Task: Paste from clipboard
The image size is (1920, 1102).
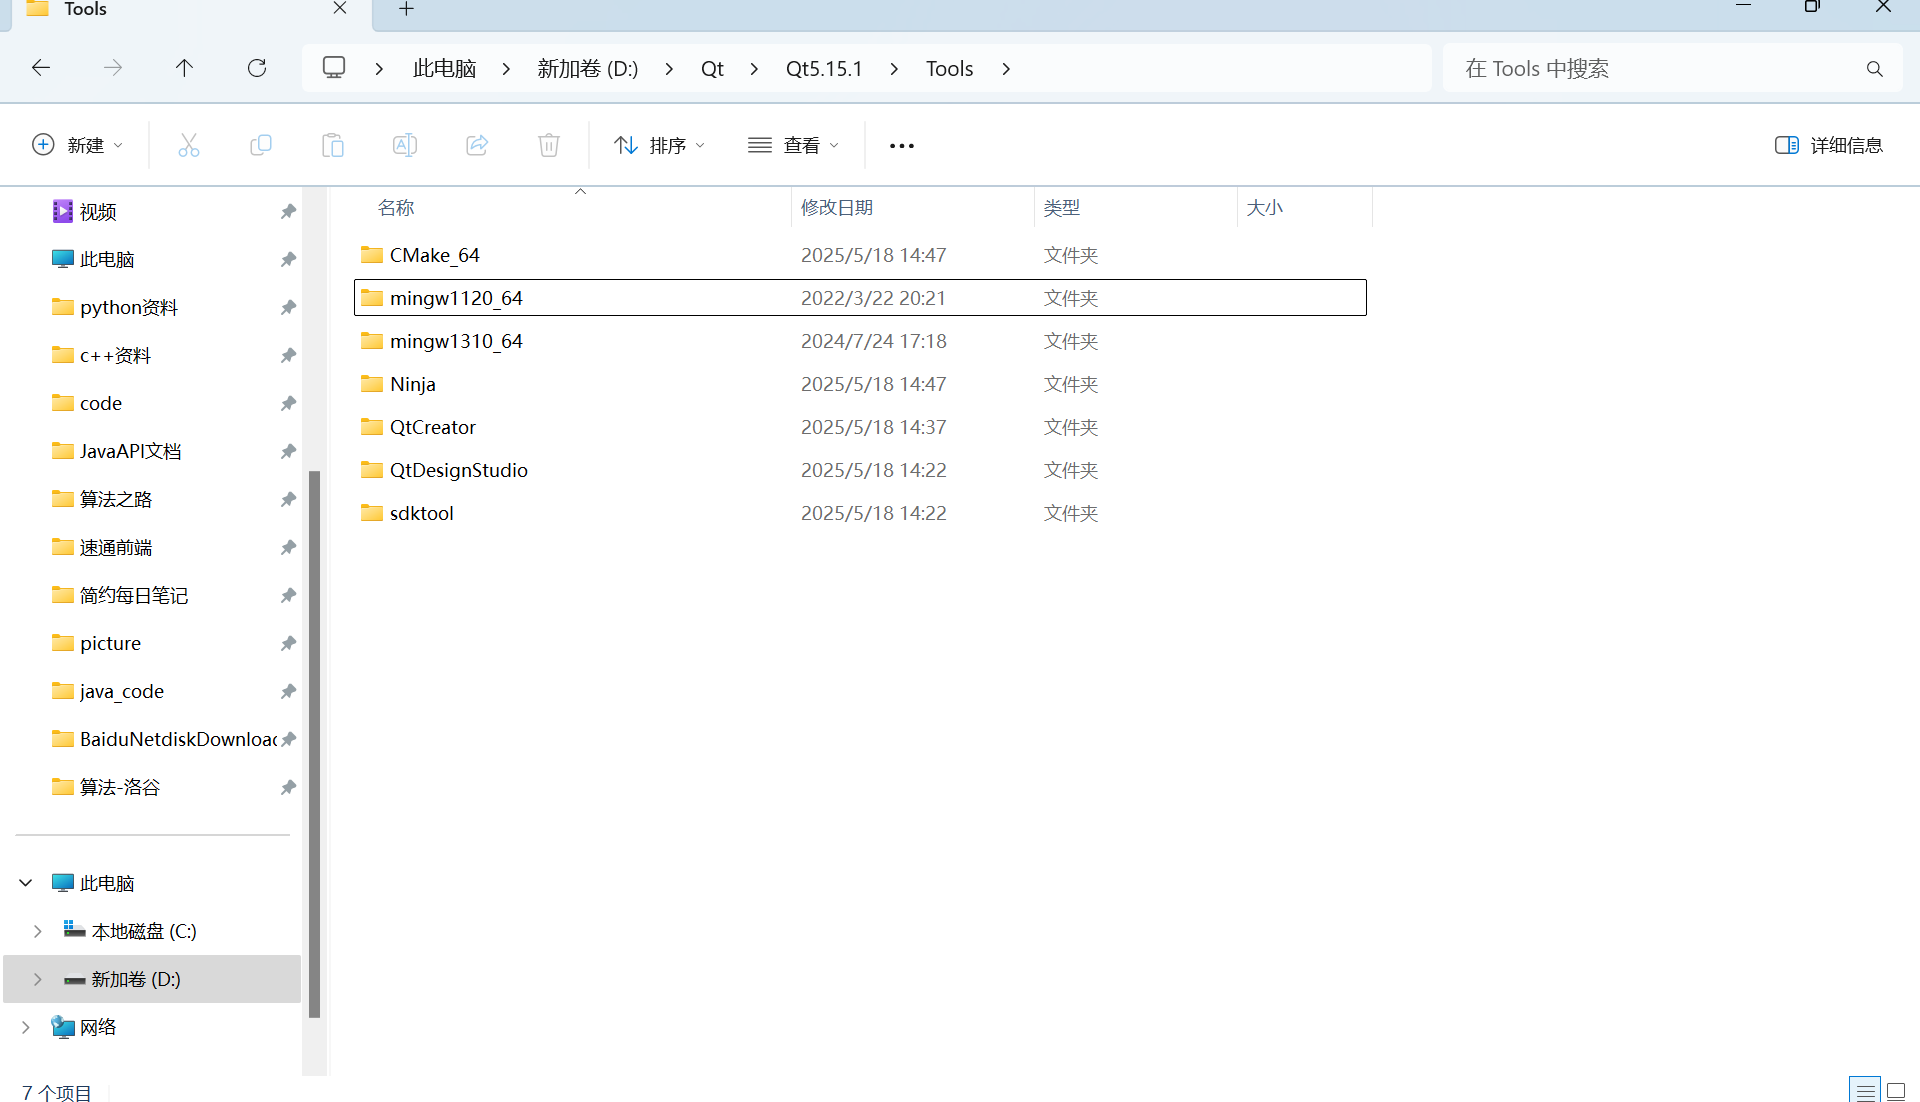Action: coord(333,145)
